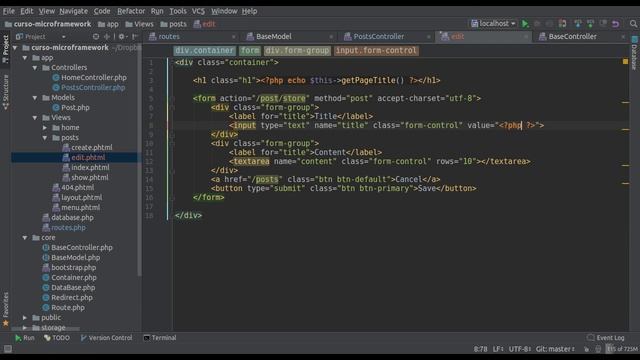The height and width of the screenshot is (360, 640).
Task: Expand the public folder
Action: click(25, 318)
